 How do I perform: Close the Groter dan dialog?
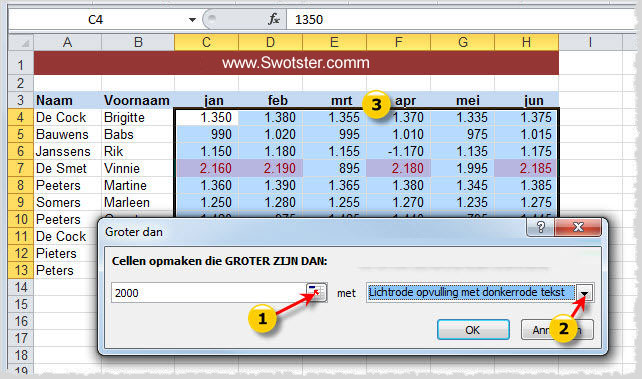click(x=578, y=227)
